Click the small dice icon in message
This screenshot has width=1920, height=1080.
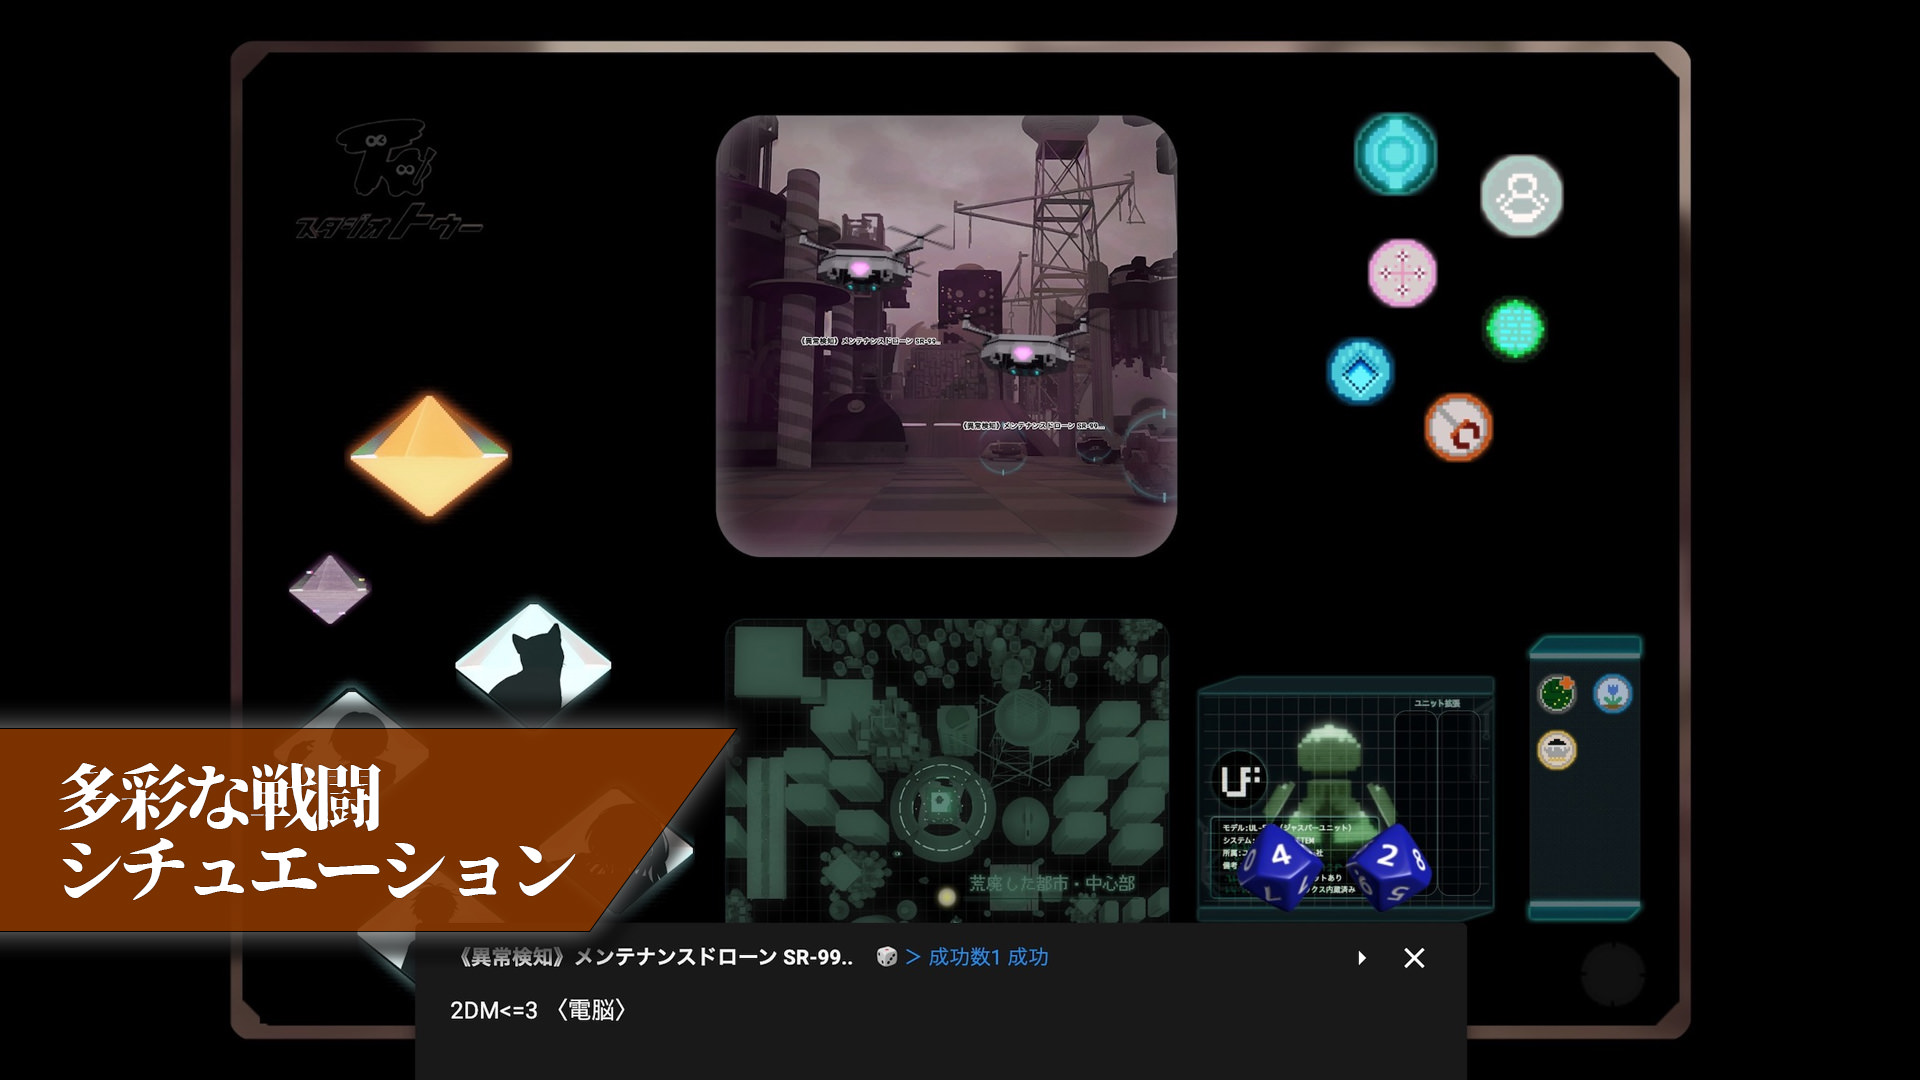point(886,957)
